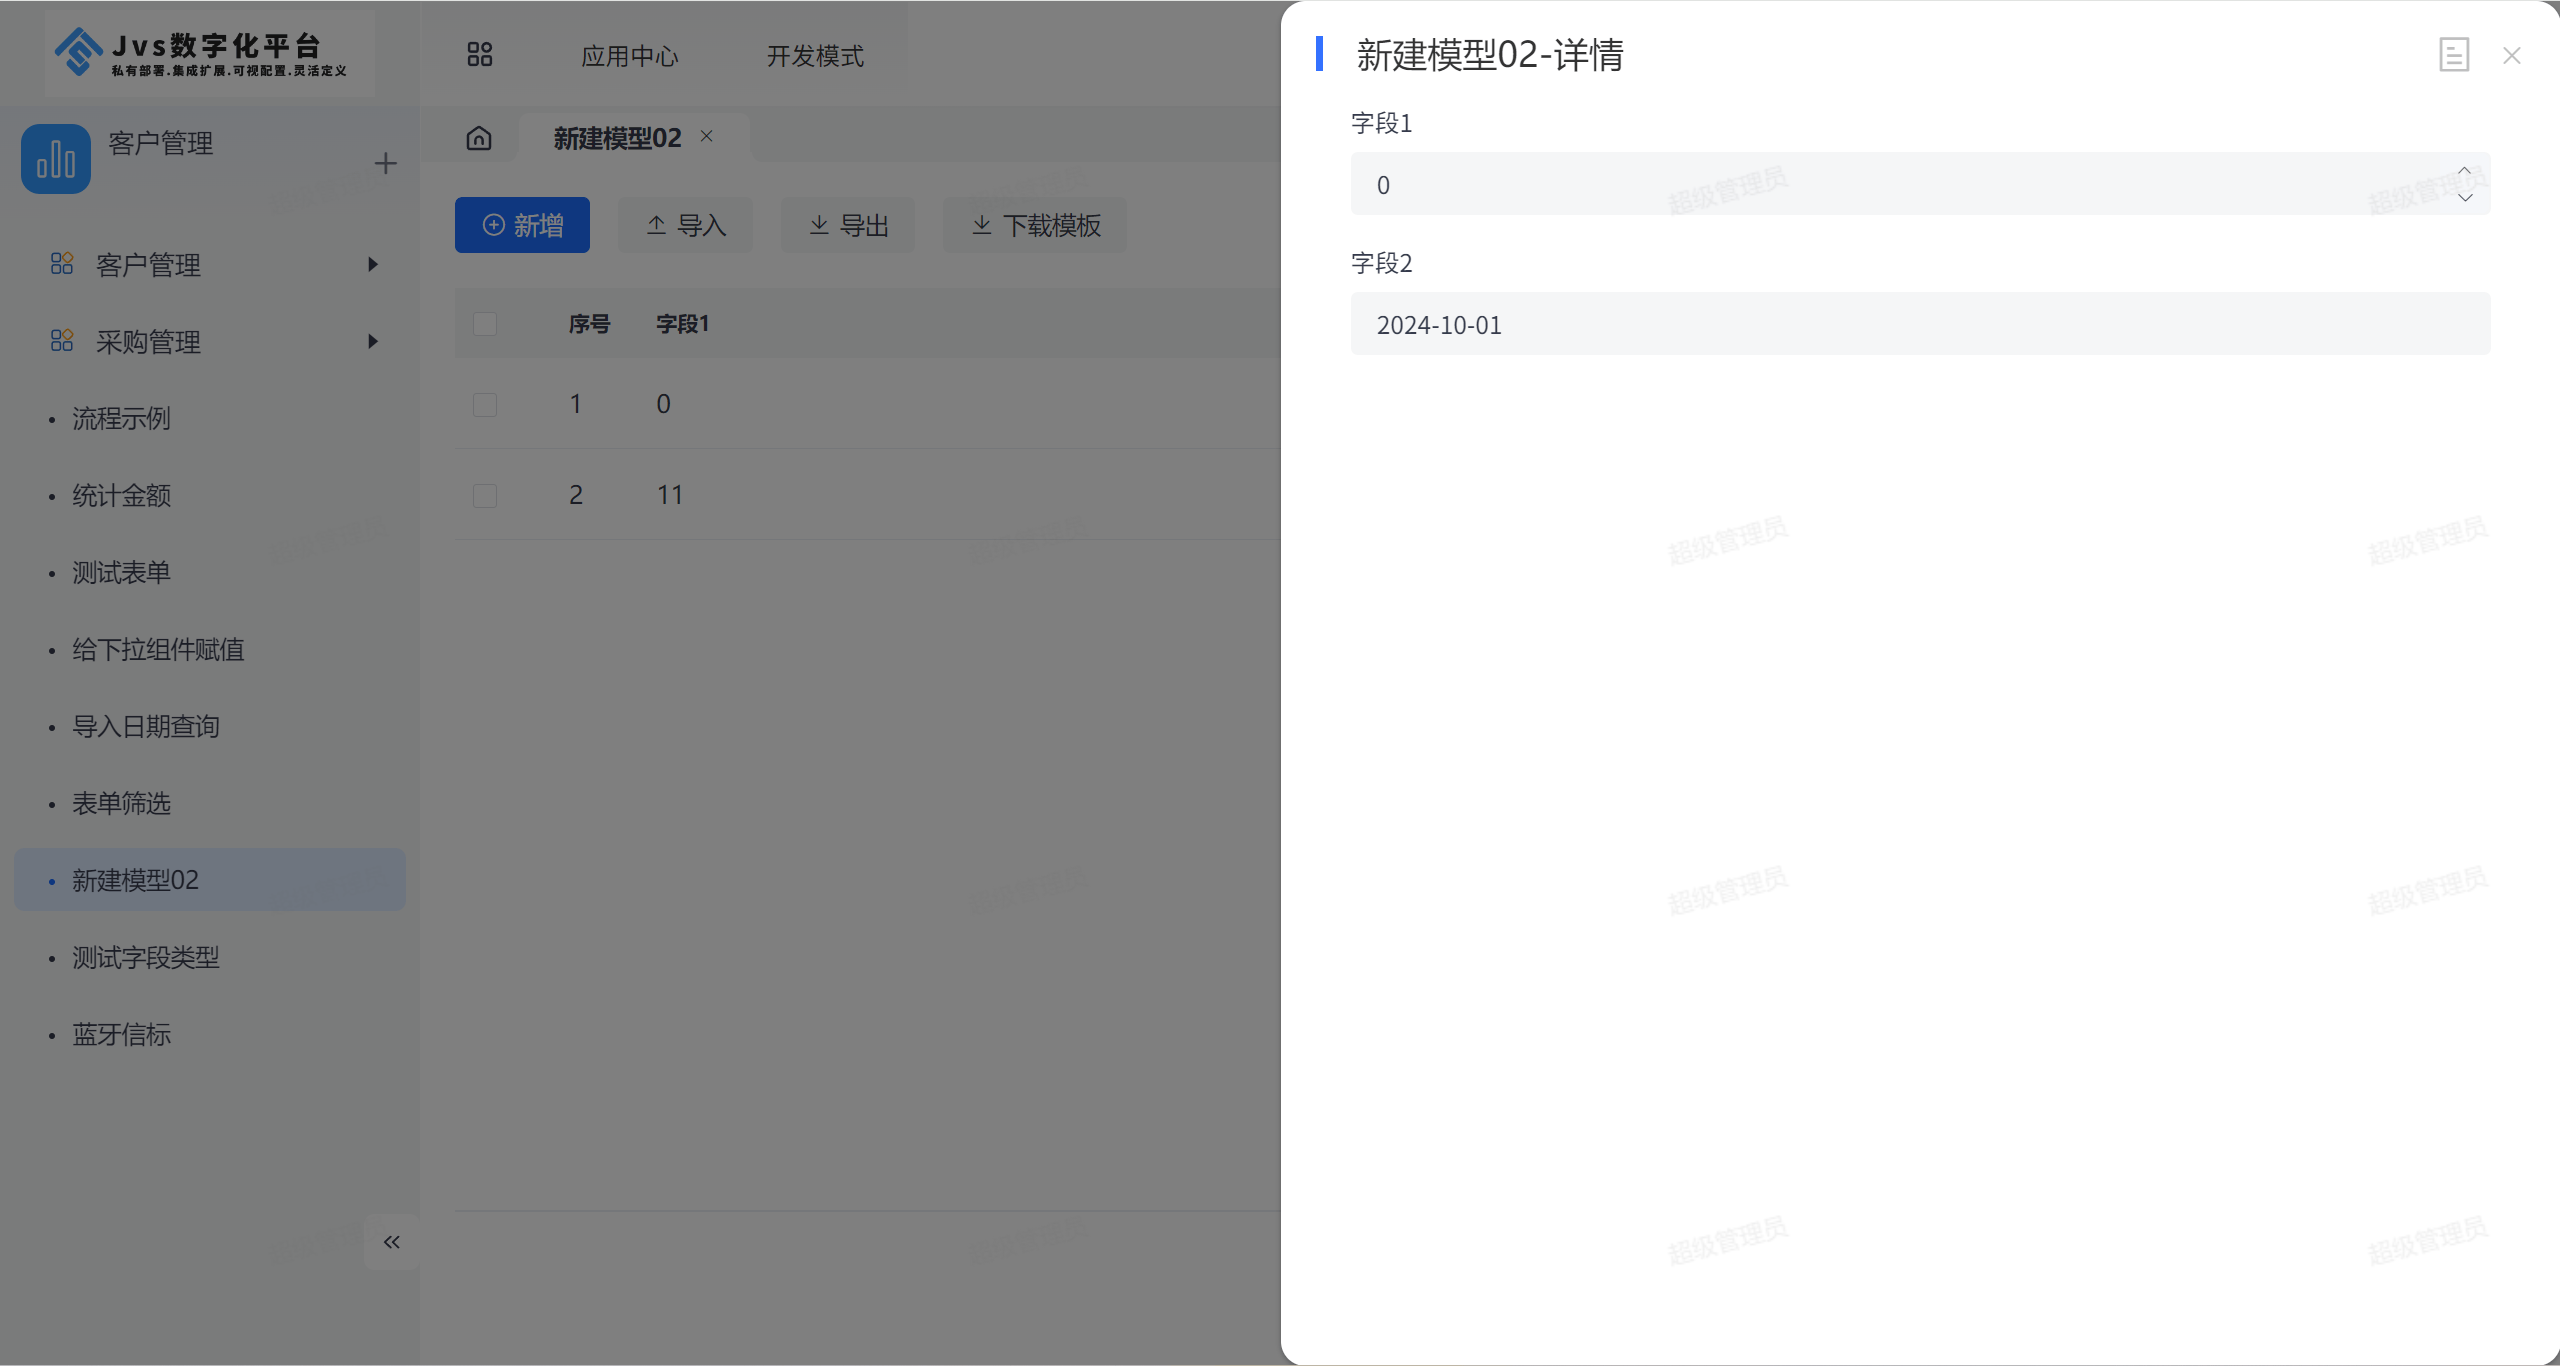This screenshot has height=1366, width=2560.
Task: Switch to 开发模式
Action: [x=814, y=56]
